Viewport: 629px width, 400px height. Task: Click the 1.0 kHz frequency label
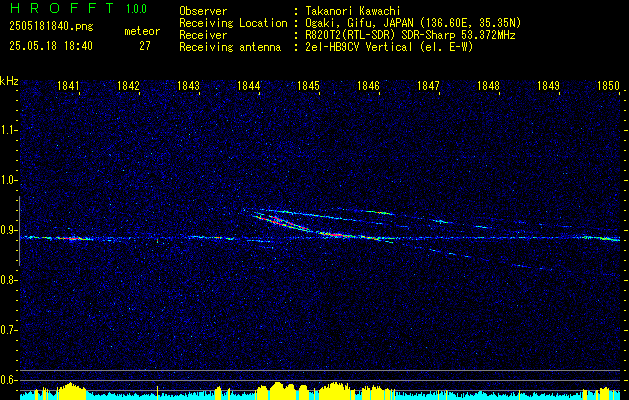coord(7,180)
